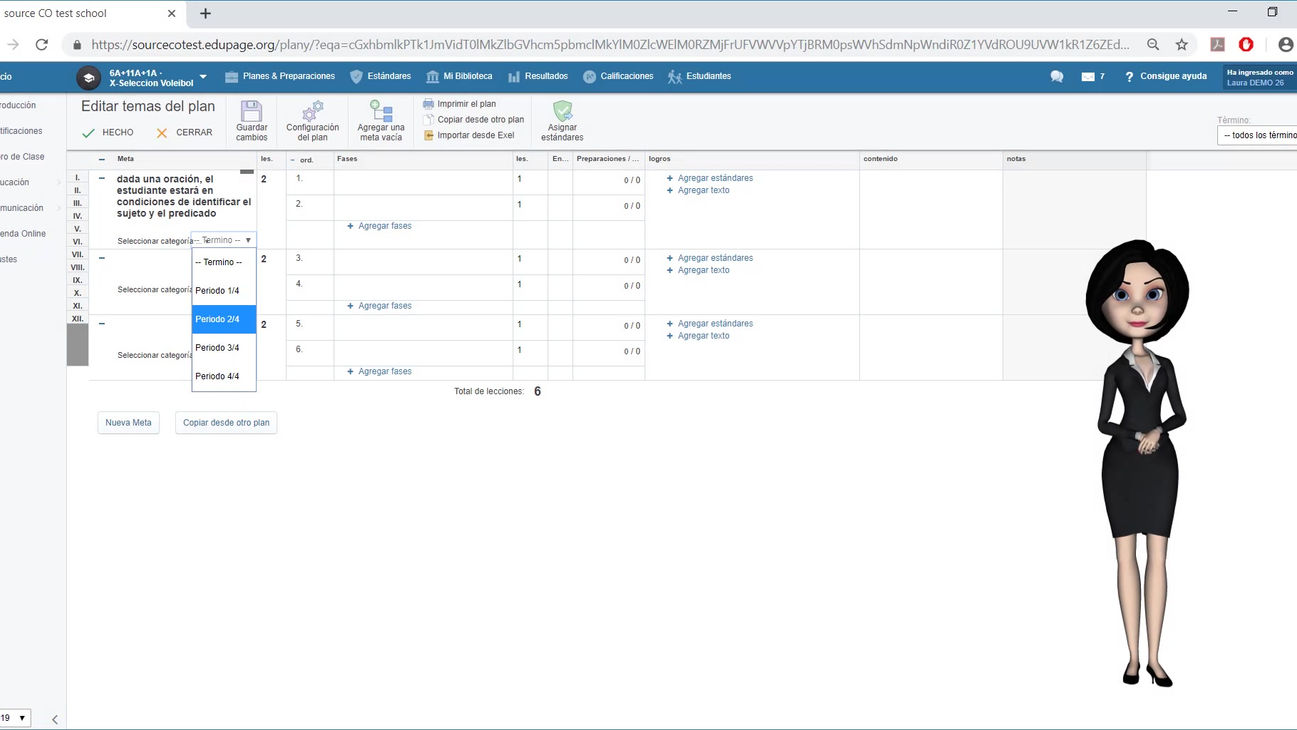1297x730 pixels.
Task: Click the Imprimir el plan printer icon
Action: pyautogui.click(x=428, y=104)
